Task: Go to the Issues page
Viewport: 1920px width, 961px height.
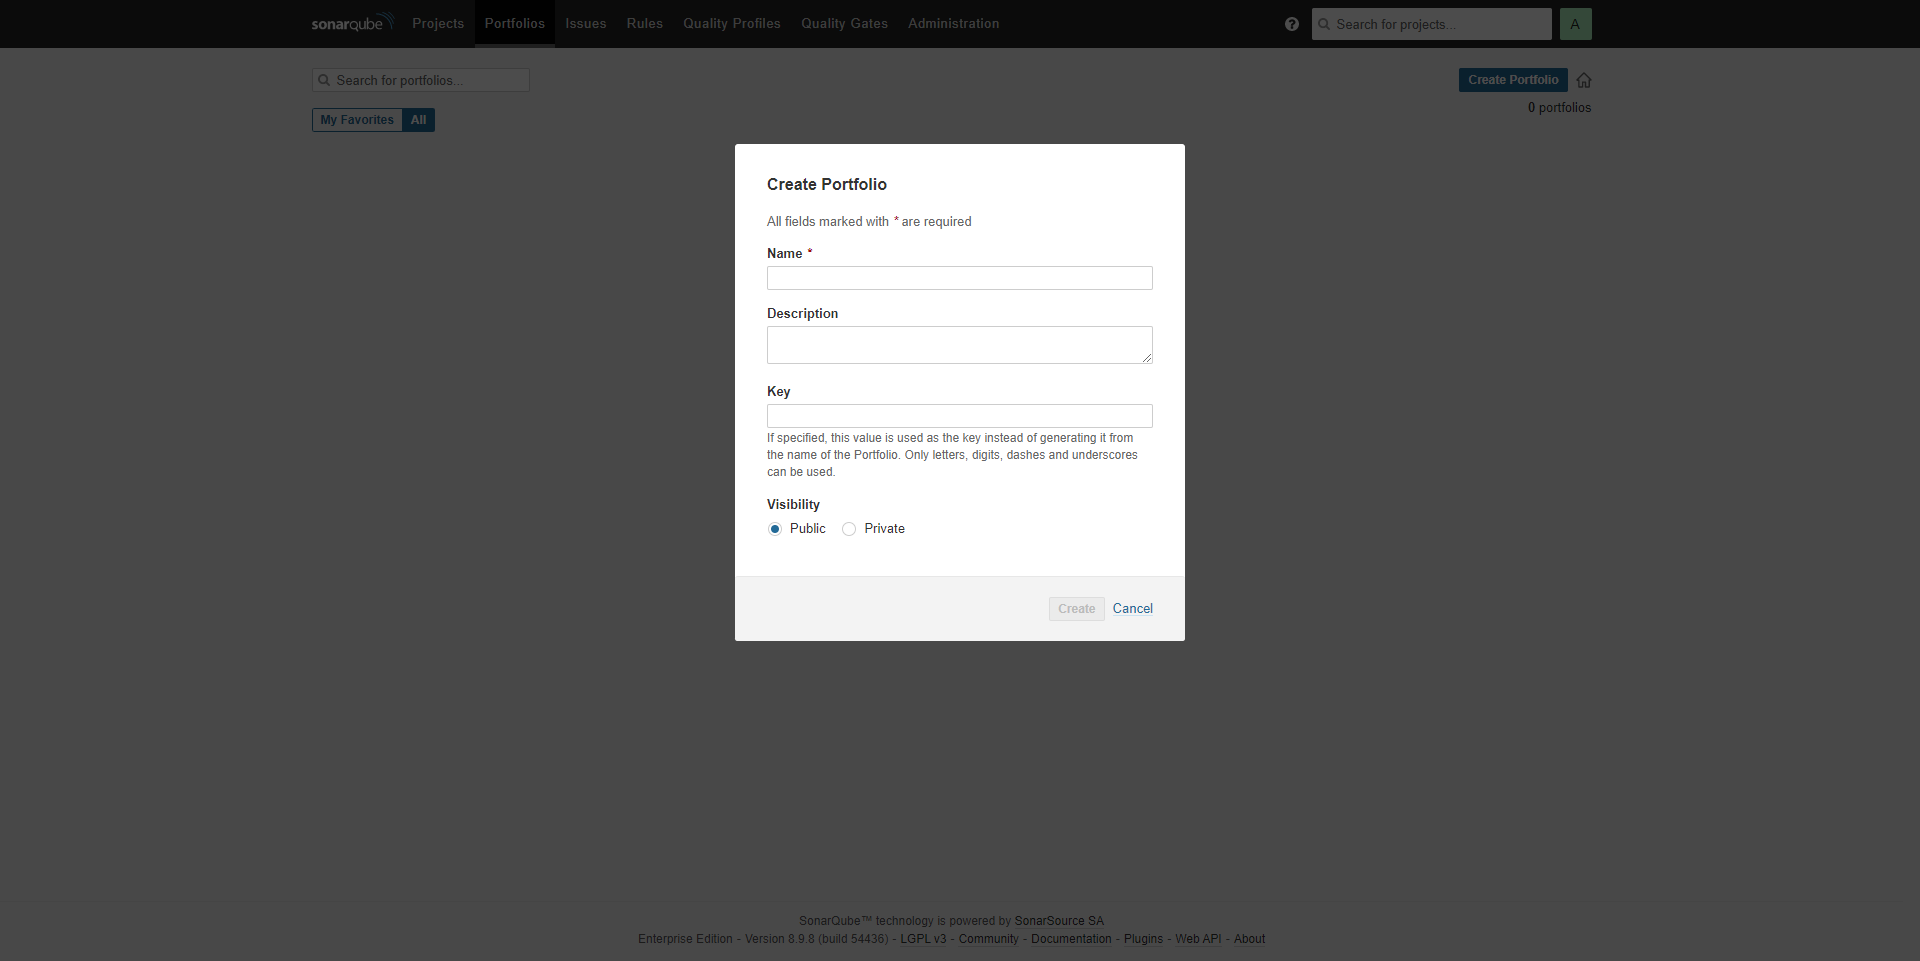Action: [x=585, y=24]
